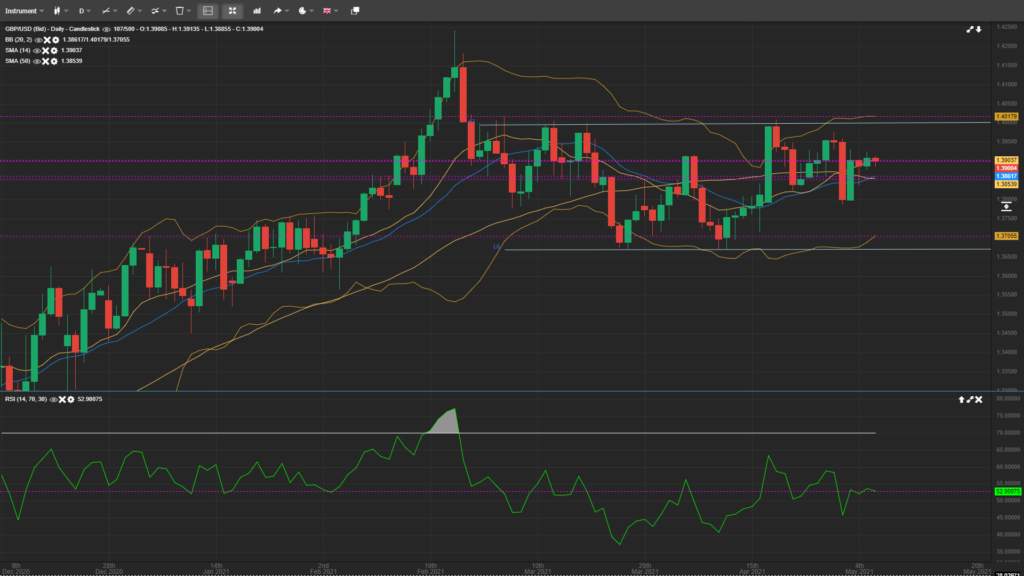Toggle visibility of SMA (50) indicator

tap(37, 61)
